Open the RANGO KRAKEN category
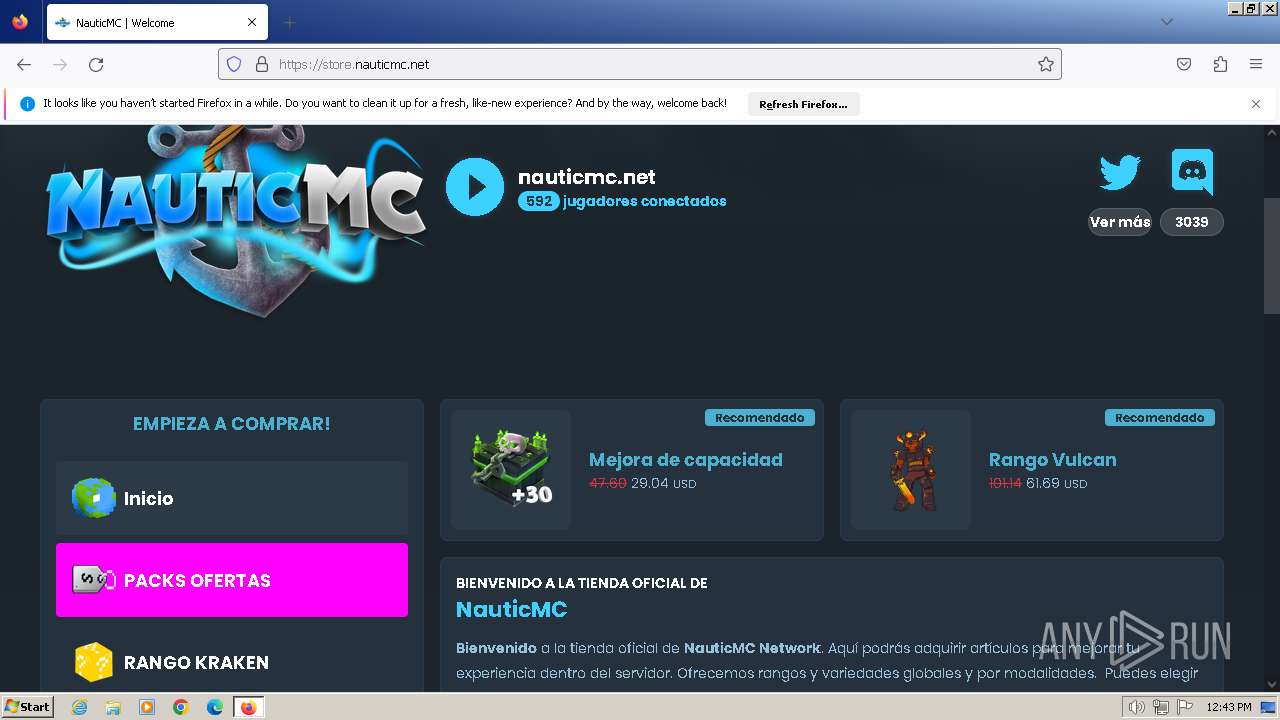The width and height of the screenshot is (1280, 720). 232,661
